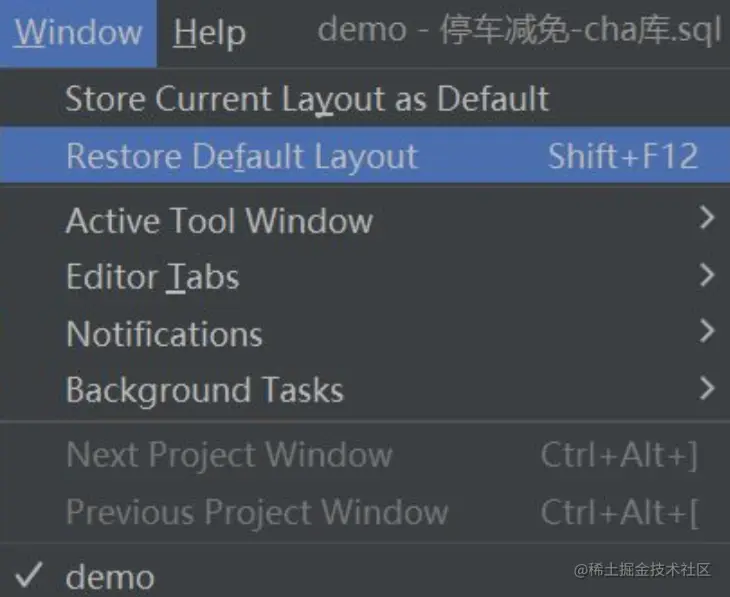Click the Ctrl+Alt+[ shortcut text

[619, 512]
